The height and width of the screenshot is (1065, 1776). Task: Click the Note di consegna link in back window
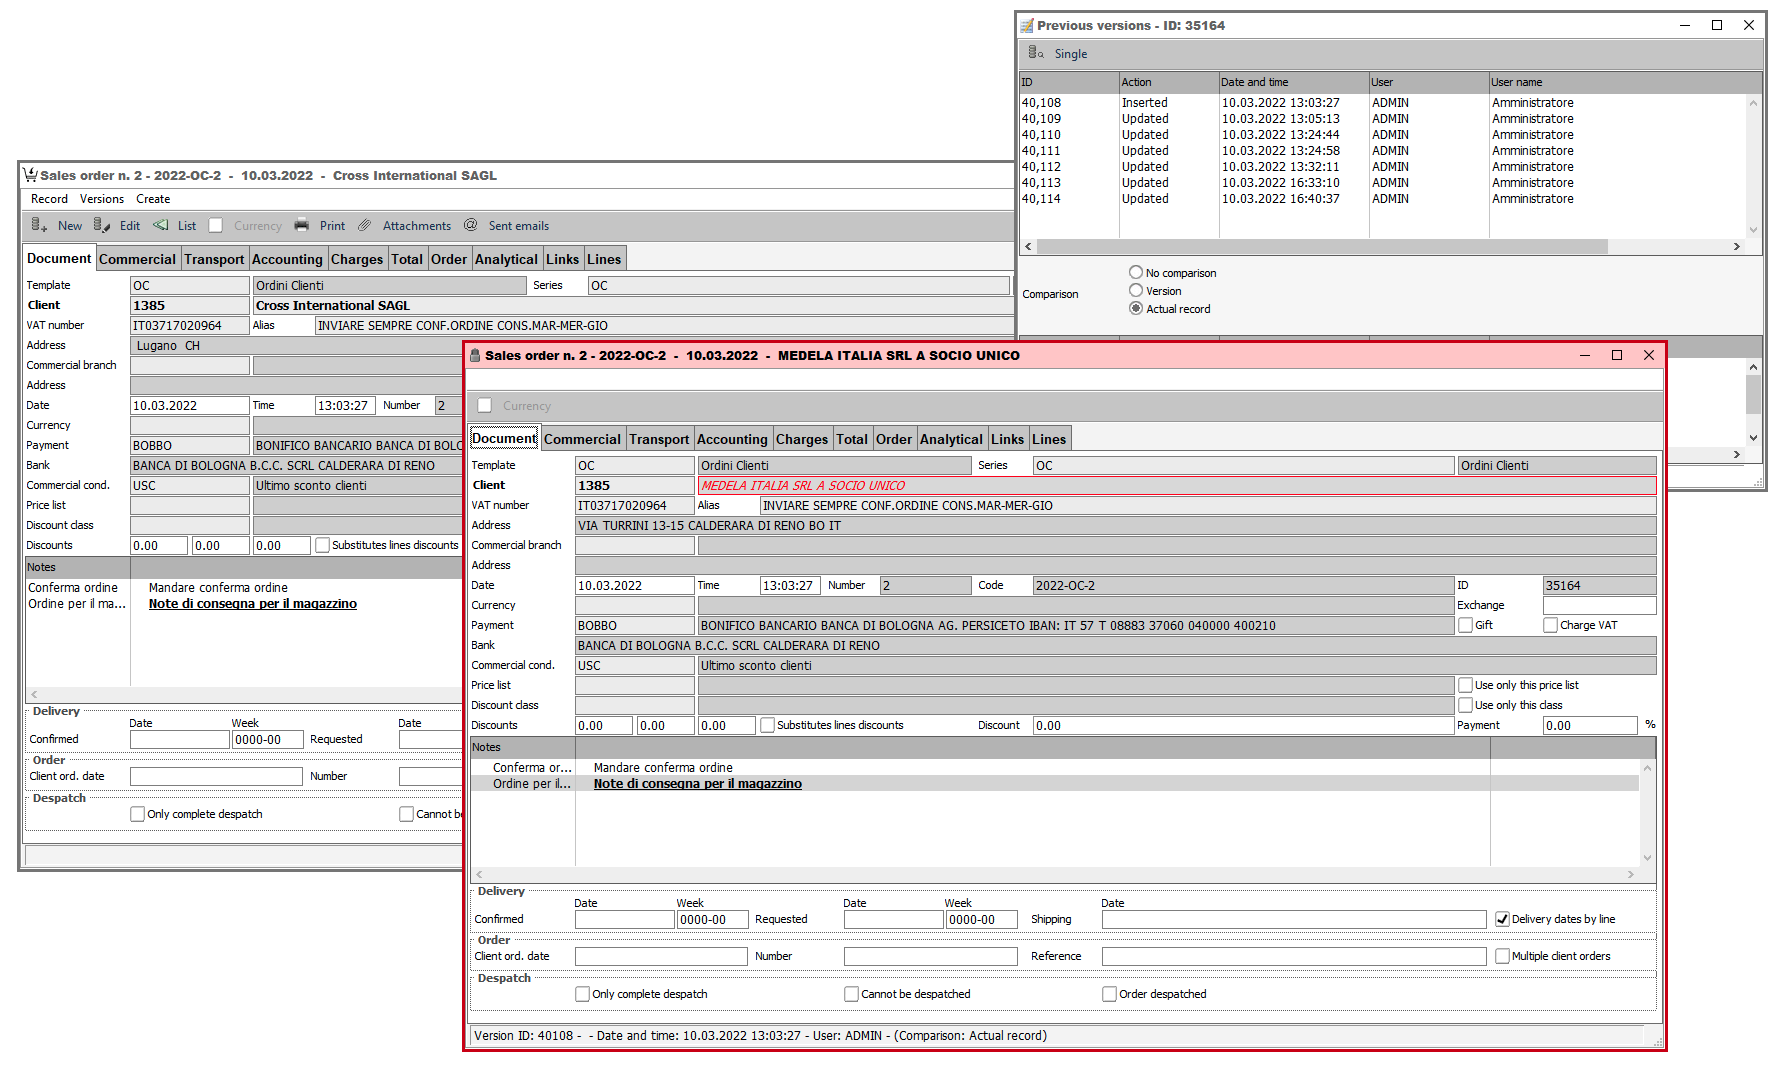coord(252,604)
